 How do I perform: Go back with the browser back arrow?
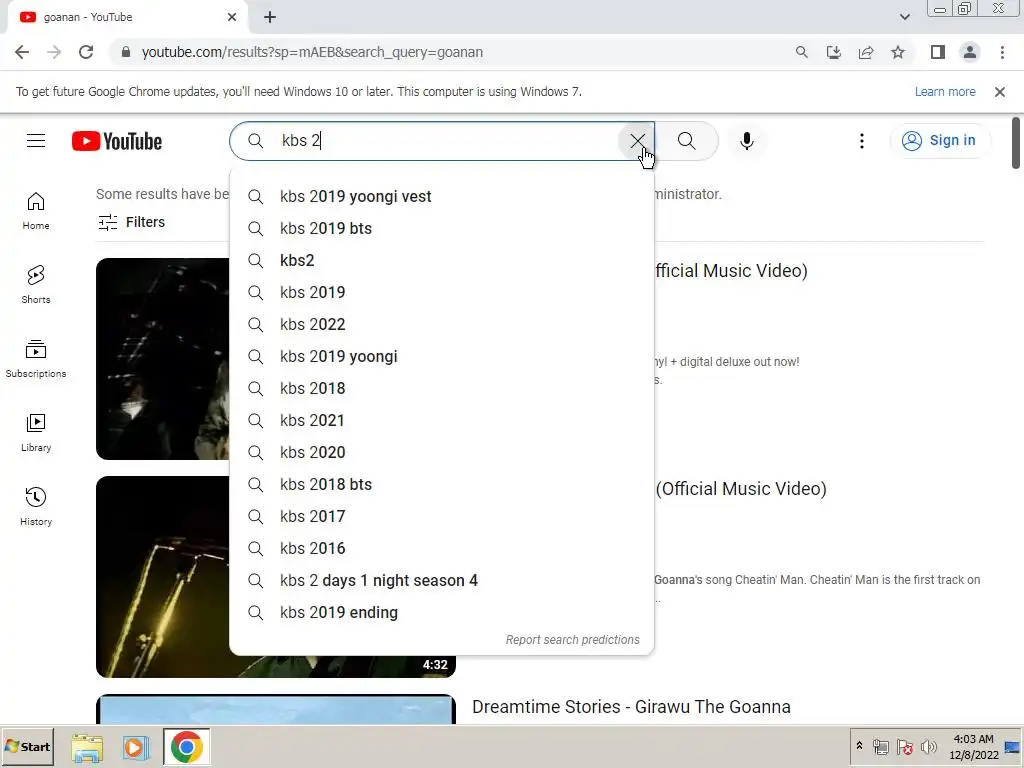pyautogui.click(x=22, y=52)
